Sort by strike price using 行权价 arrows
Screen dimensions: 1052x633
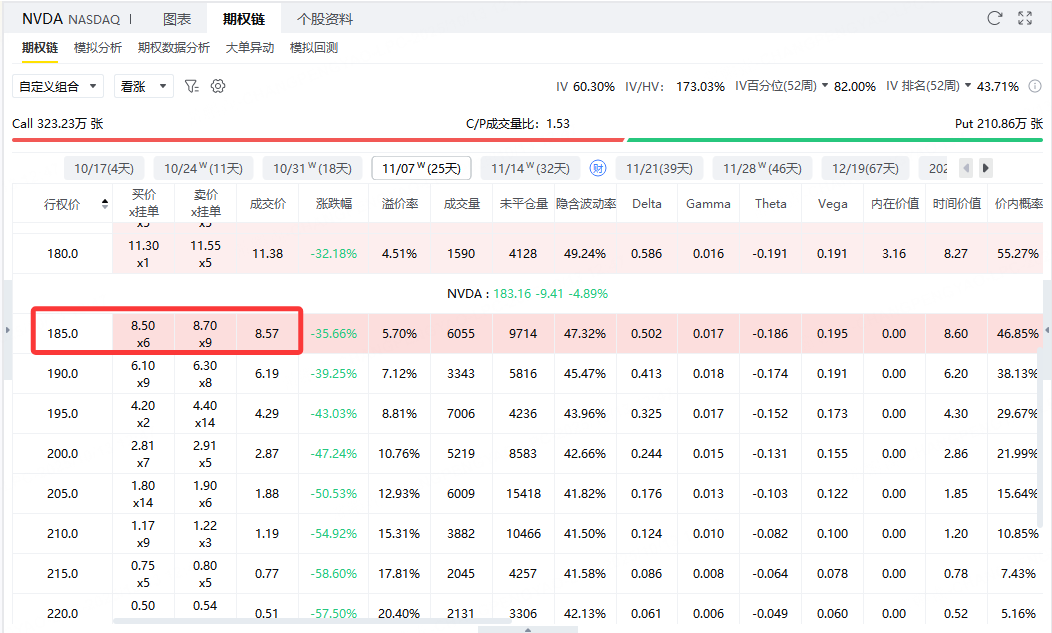tap(105, 203)
